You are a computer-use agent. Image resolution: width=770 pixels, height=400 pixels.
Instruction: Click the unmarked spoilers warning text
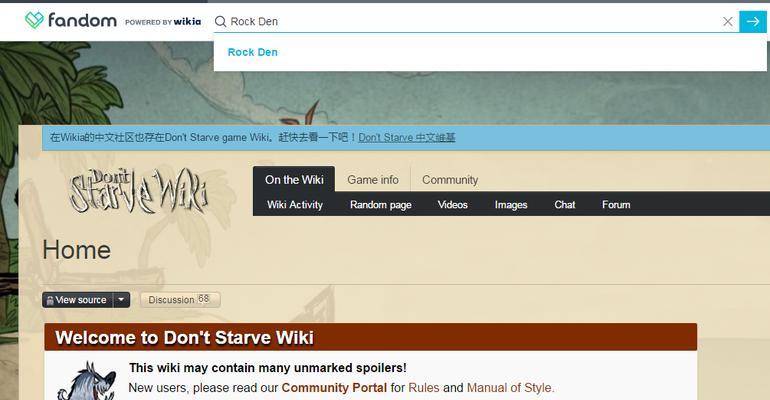(268, 368)
